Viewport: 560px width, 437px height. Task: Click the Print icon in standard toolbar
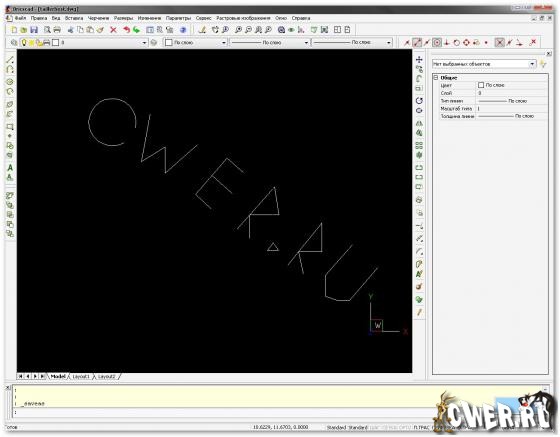pos(57,30)
